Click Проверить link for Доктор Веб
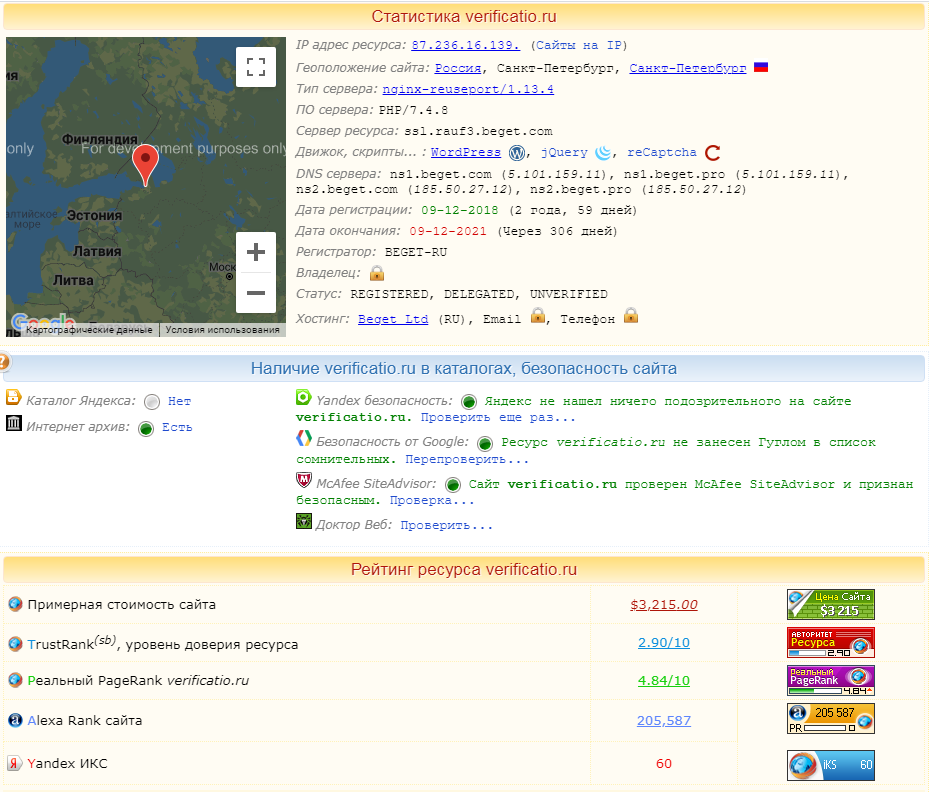The image size is (929, 792). point(447,525)
